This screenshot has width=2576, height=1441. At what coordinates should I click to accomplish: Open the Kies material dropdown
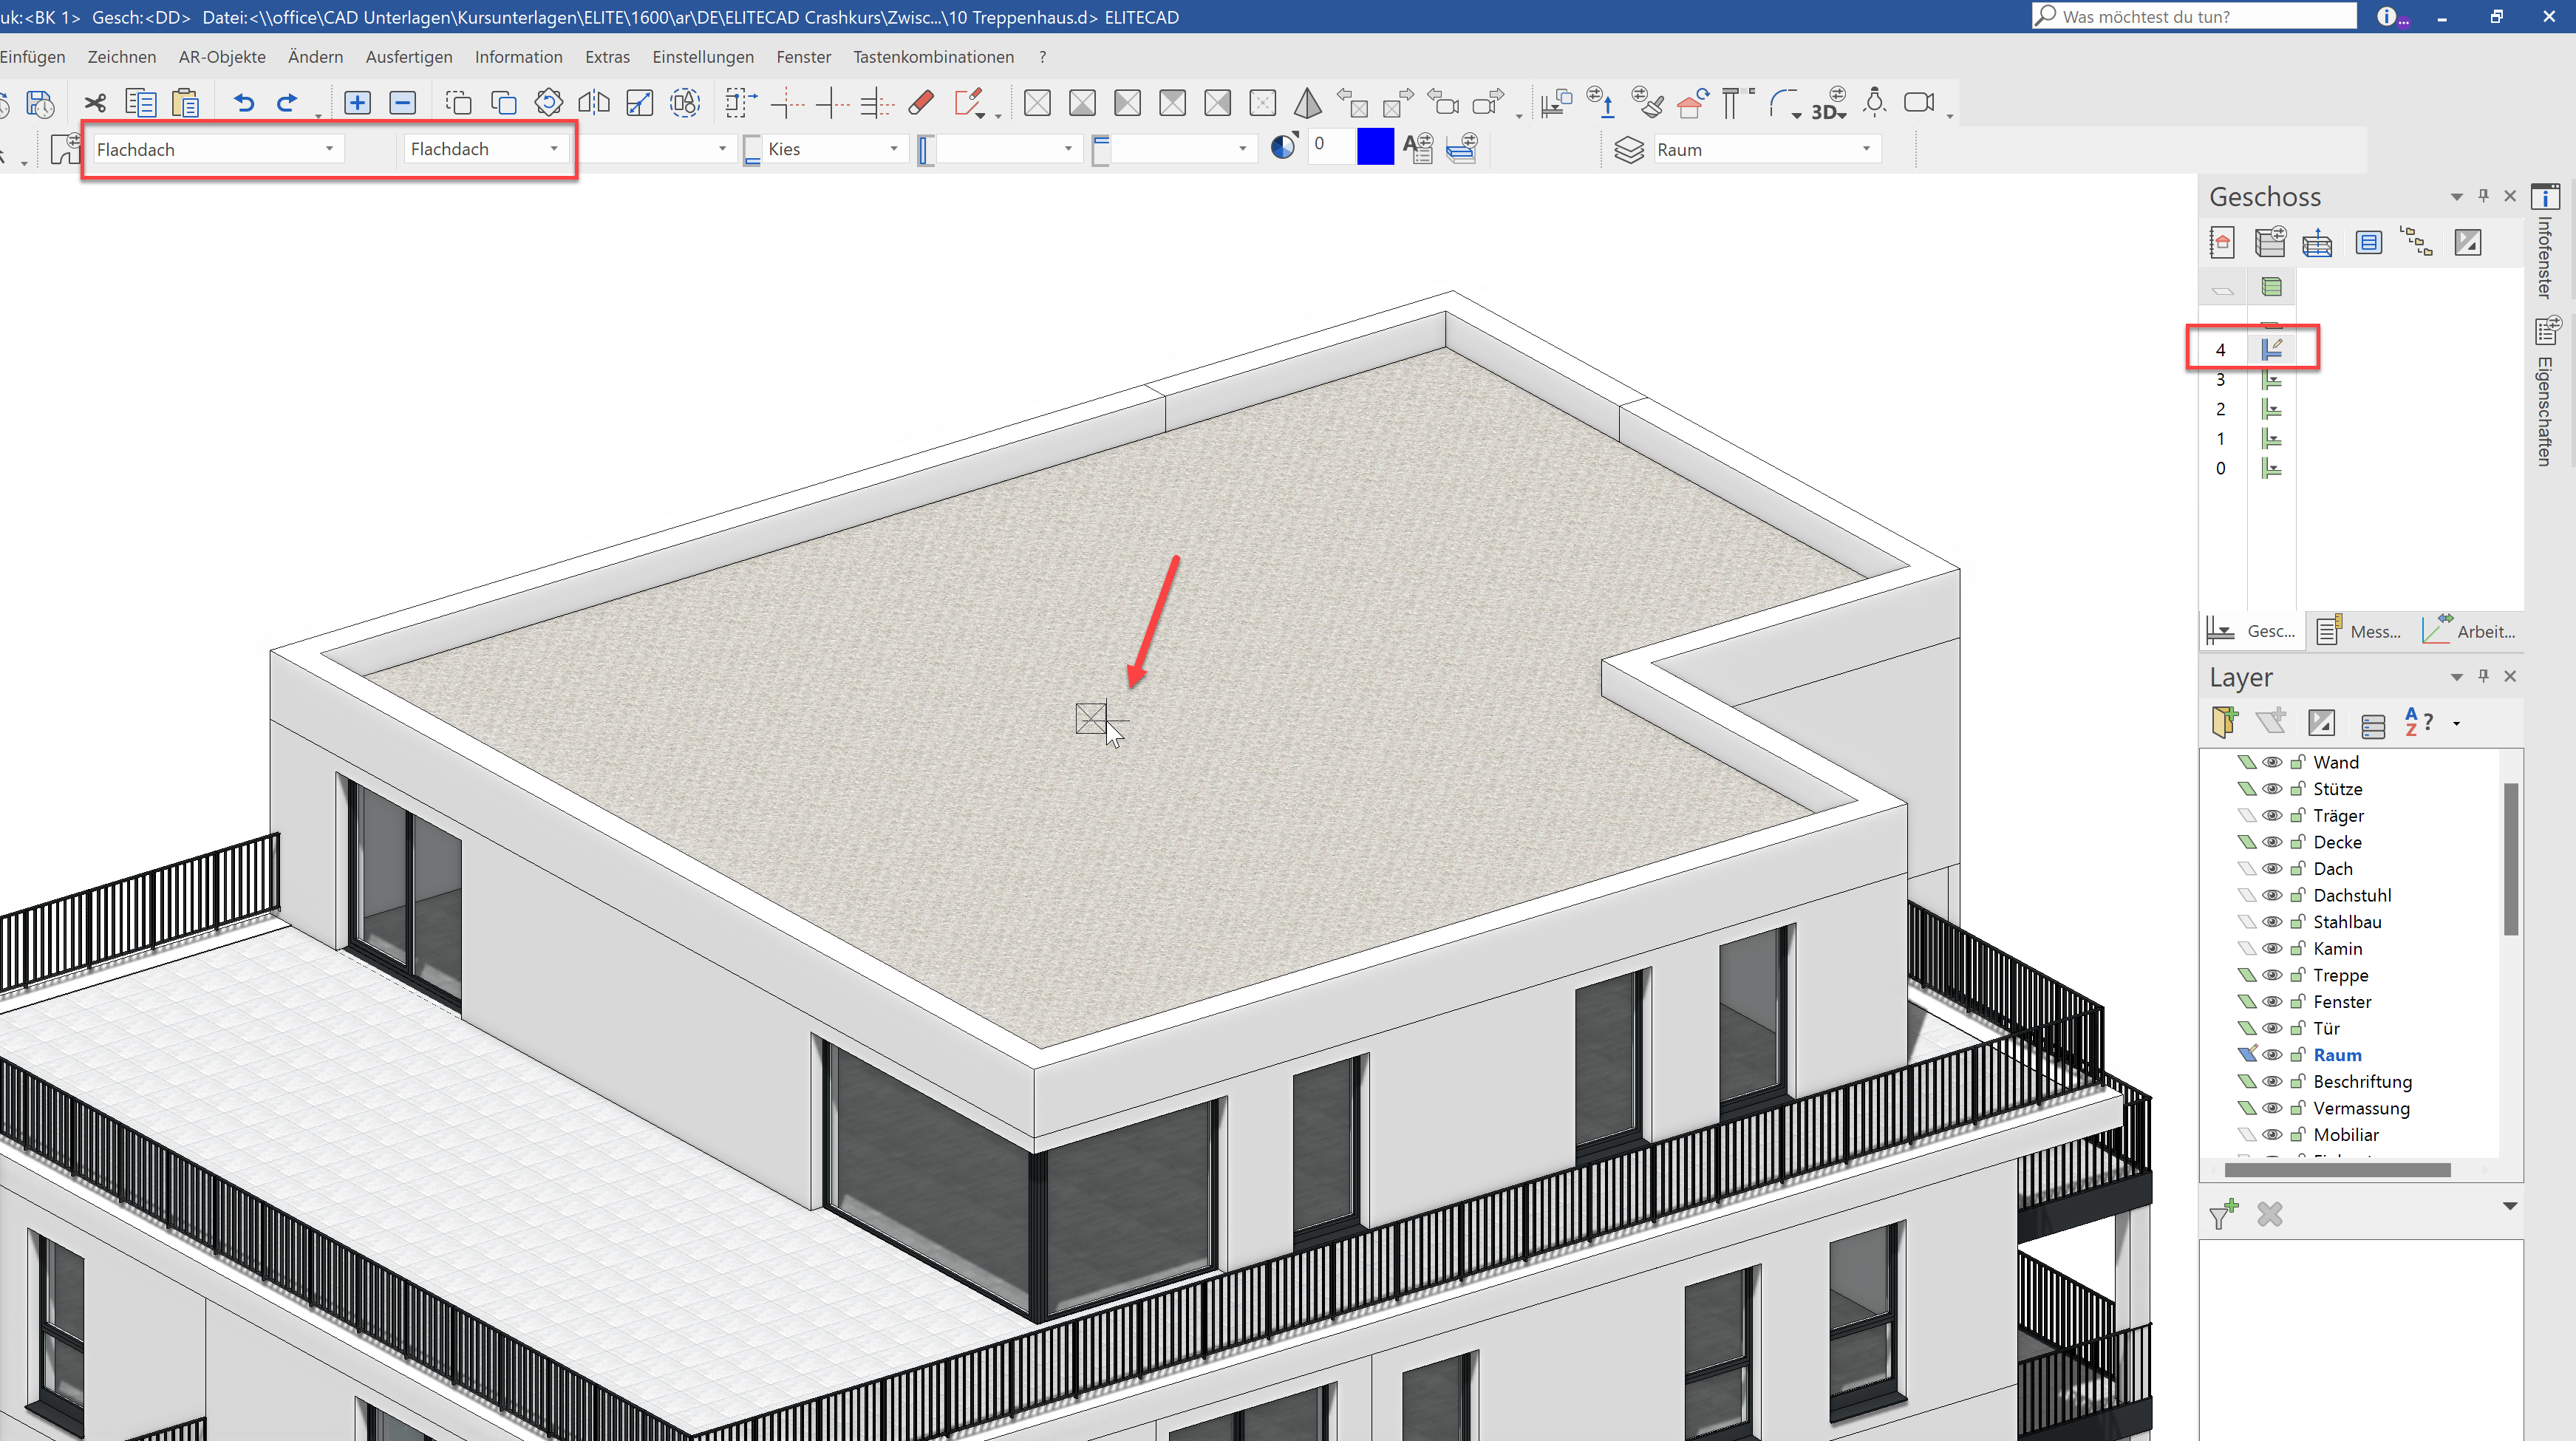834,149
